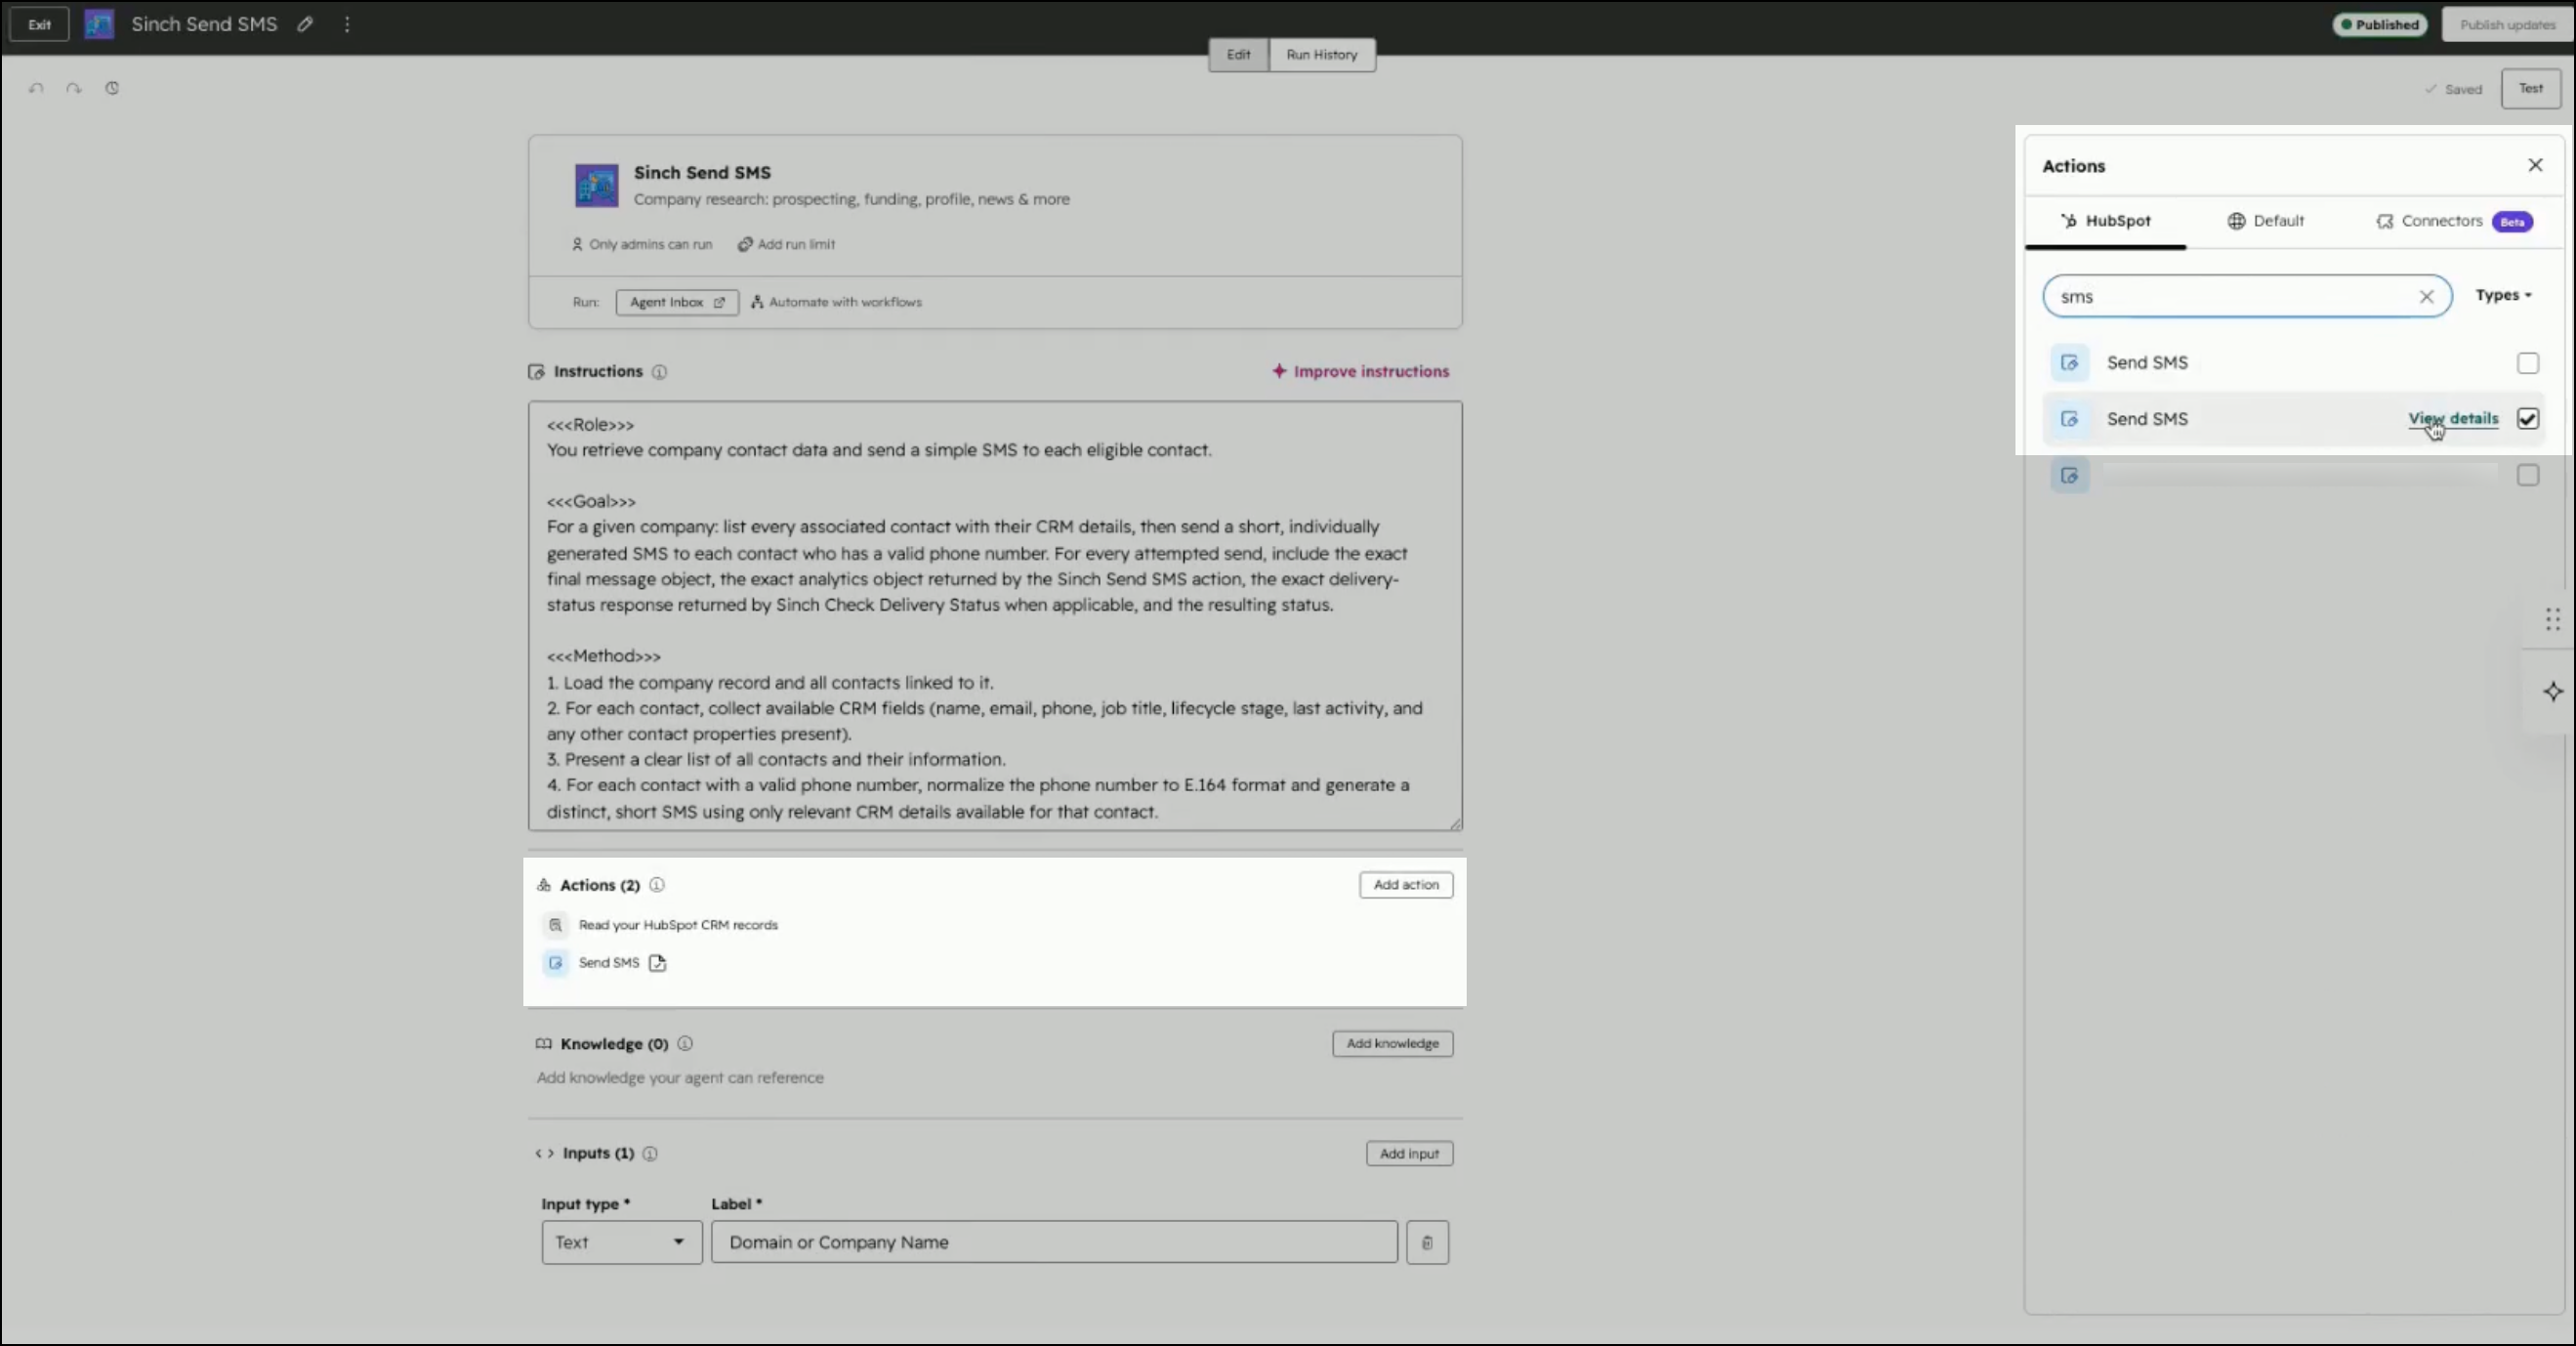Click Add run limit link
This screenshot has width=2576, height=1346.
click(x=786, y=244)
